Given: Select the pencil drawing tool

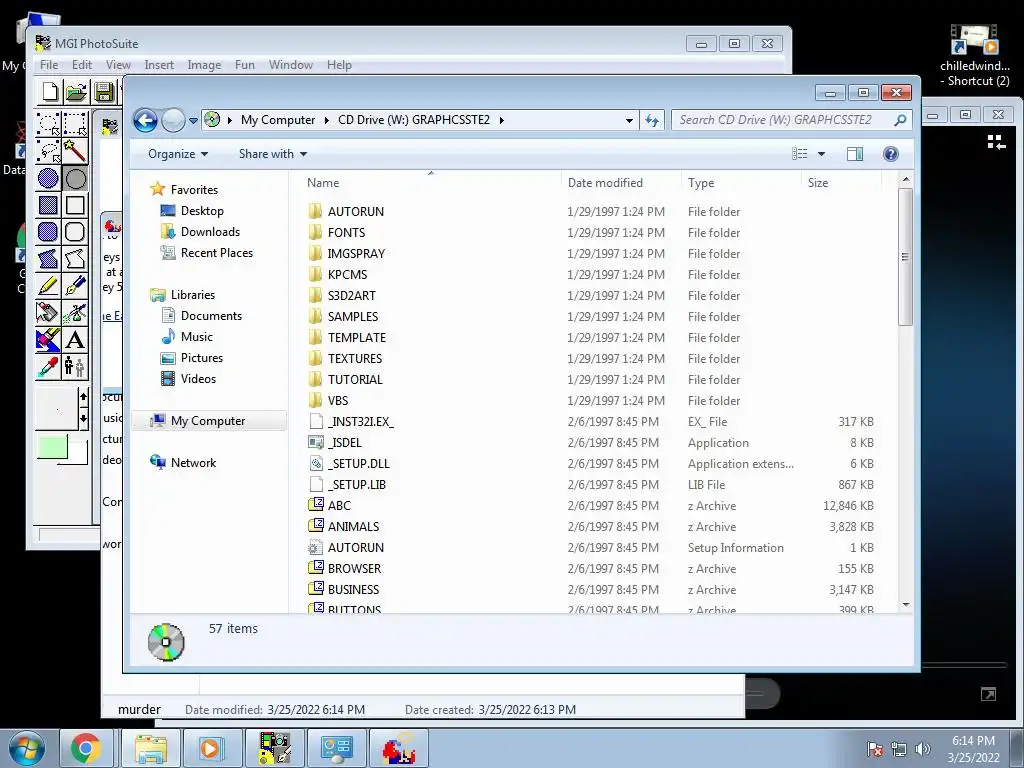Looking at the screenshot, I should (48, 285).
